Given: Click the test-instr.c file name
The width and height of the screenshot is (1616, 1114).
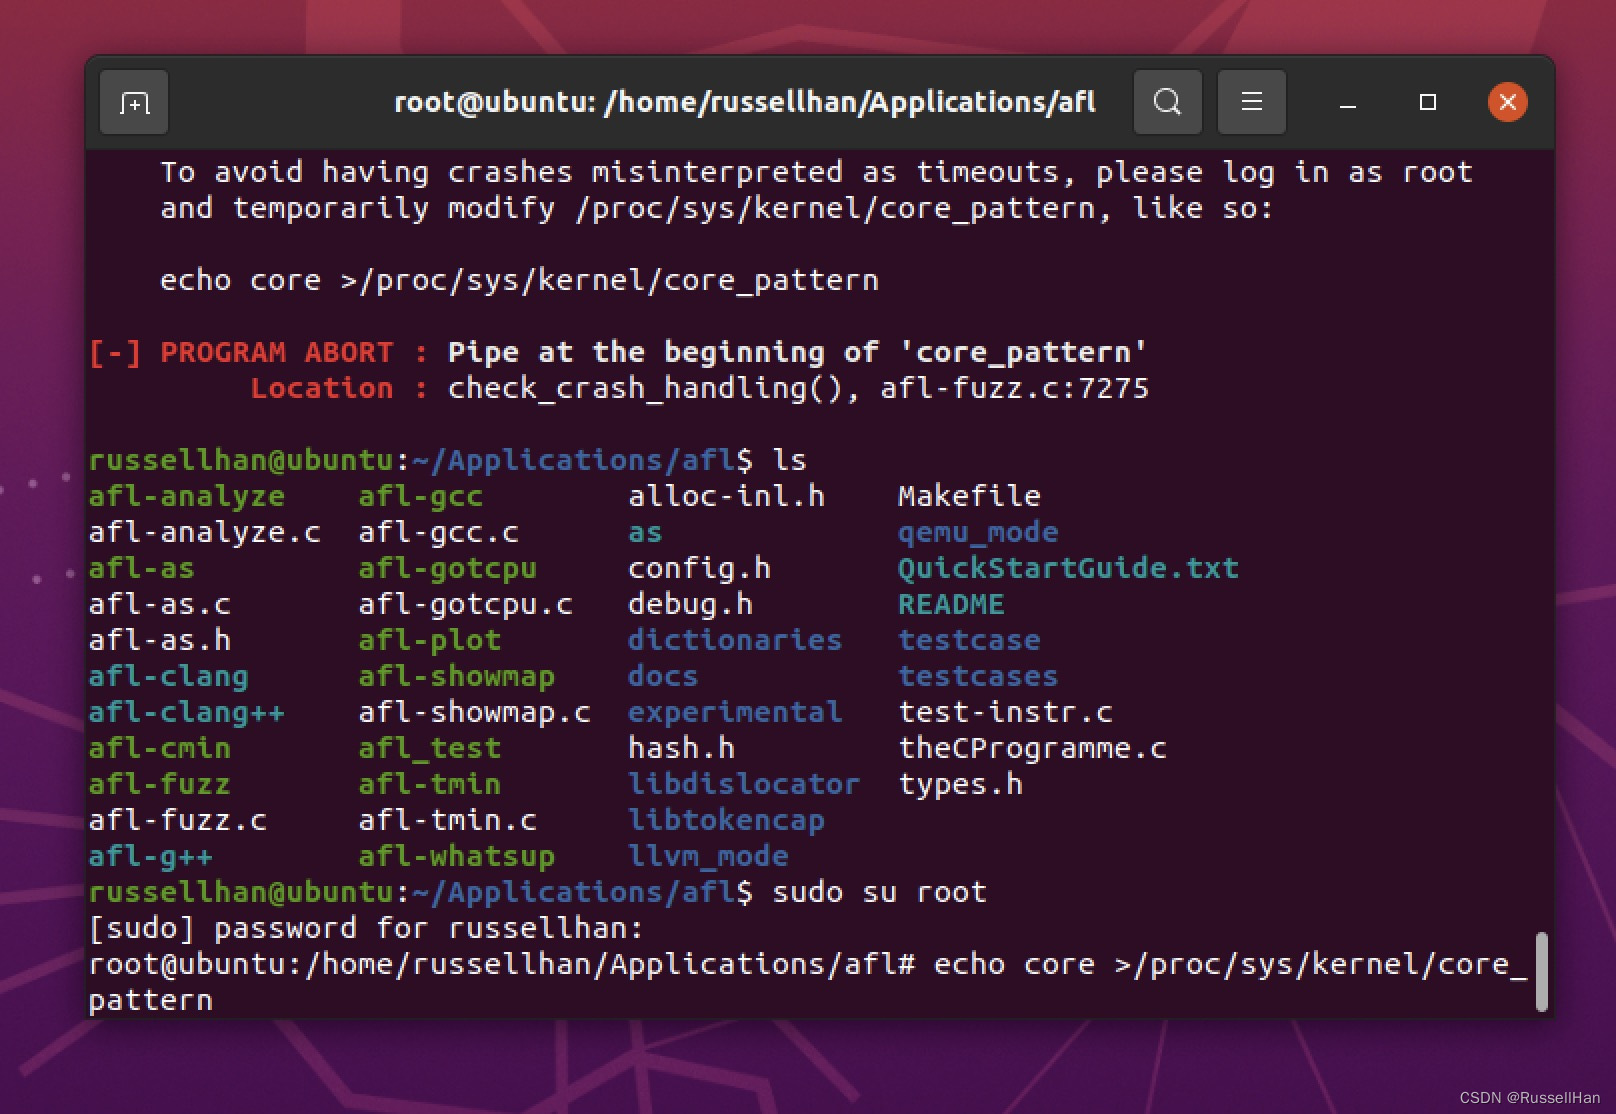Looking at the screenshot, I should pyautogui.click(x=1006, y=712).
